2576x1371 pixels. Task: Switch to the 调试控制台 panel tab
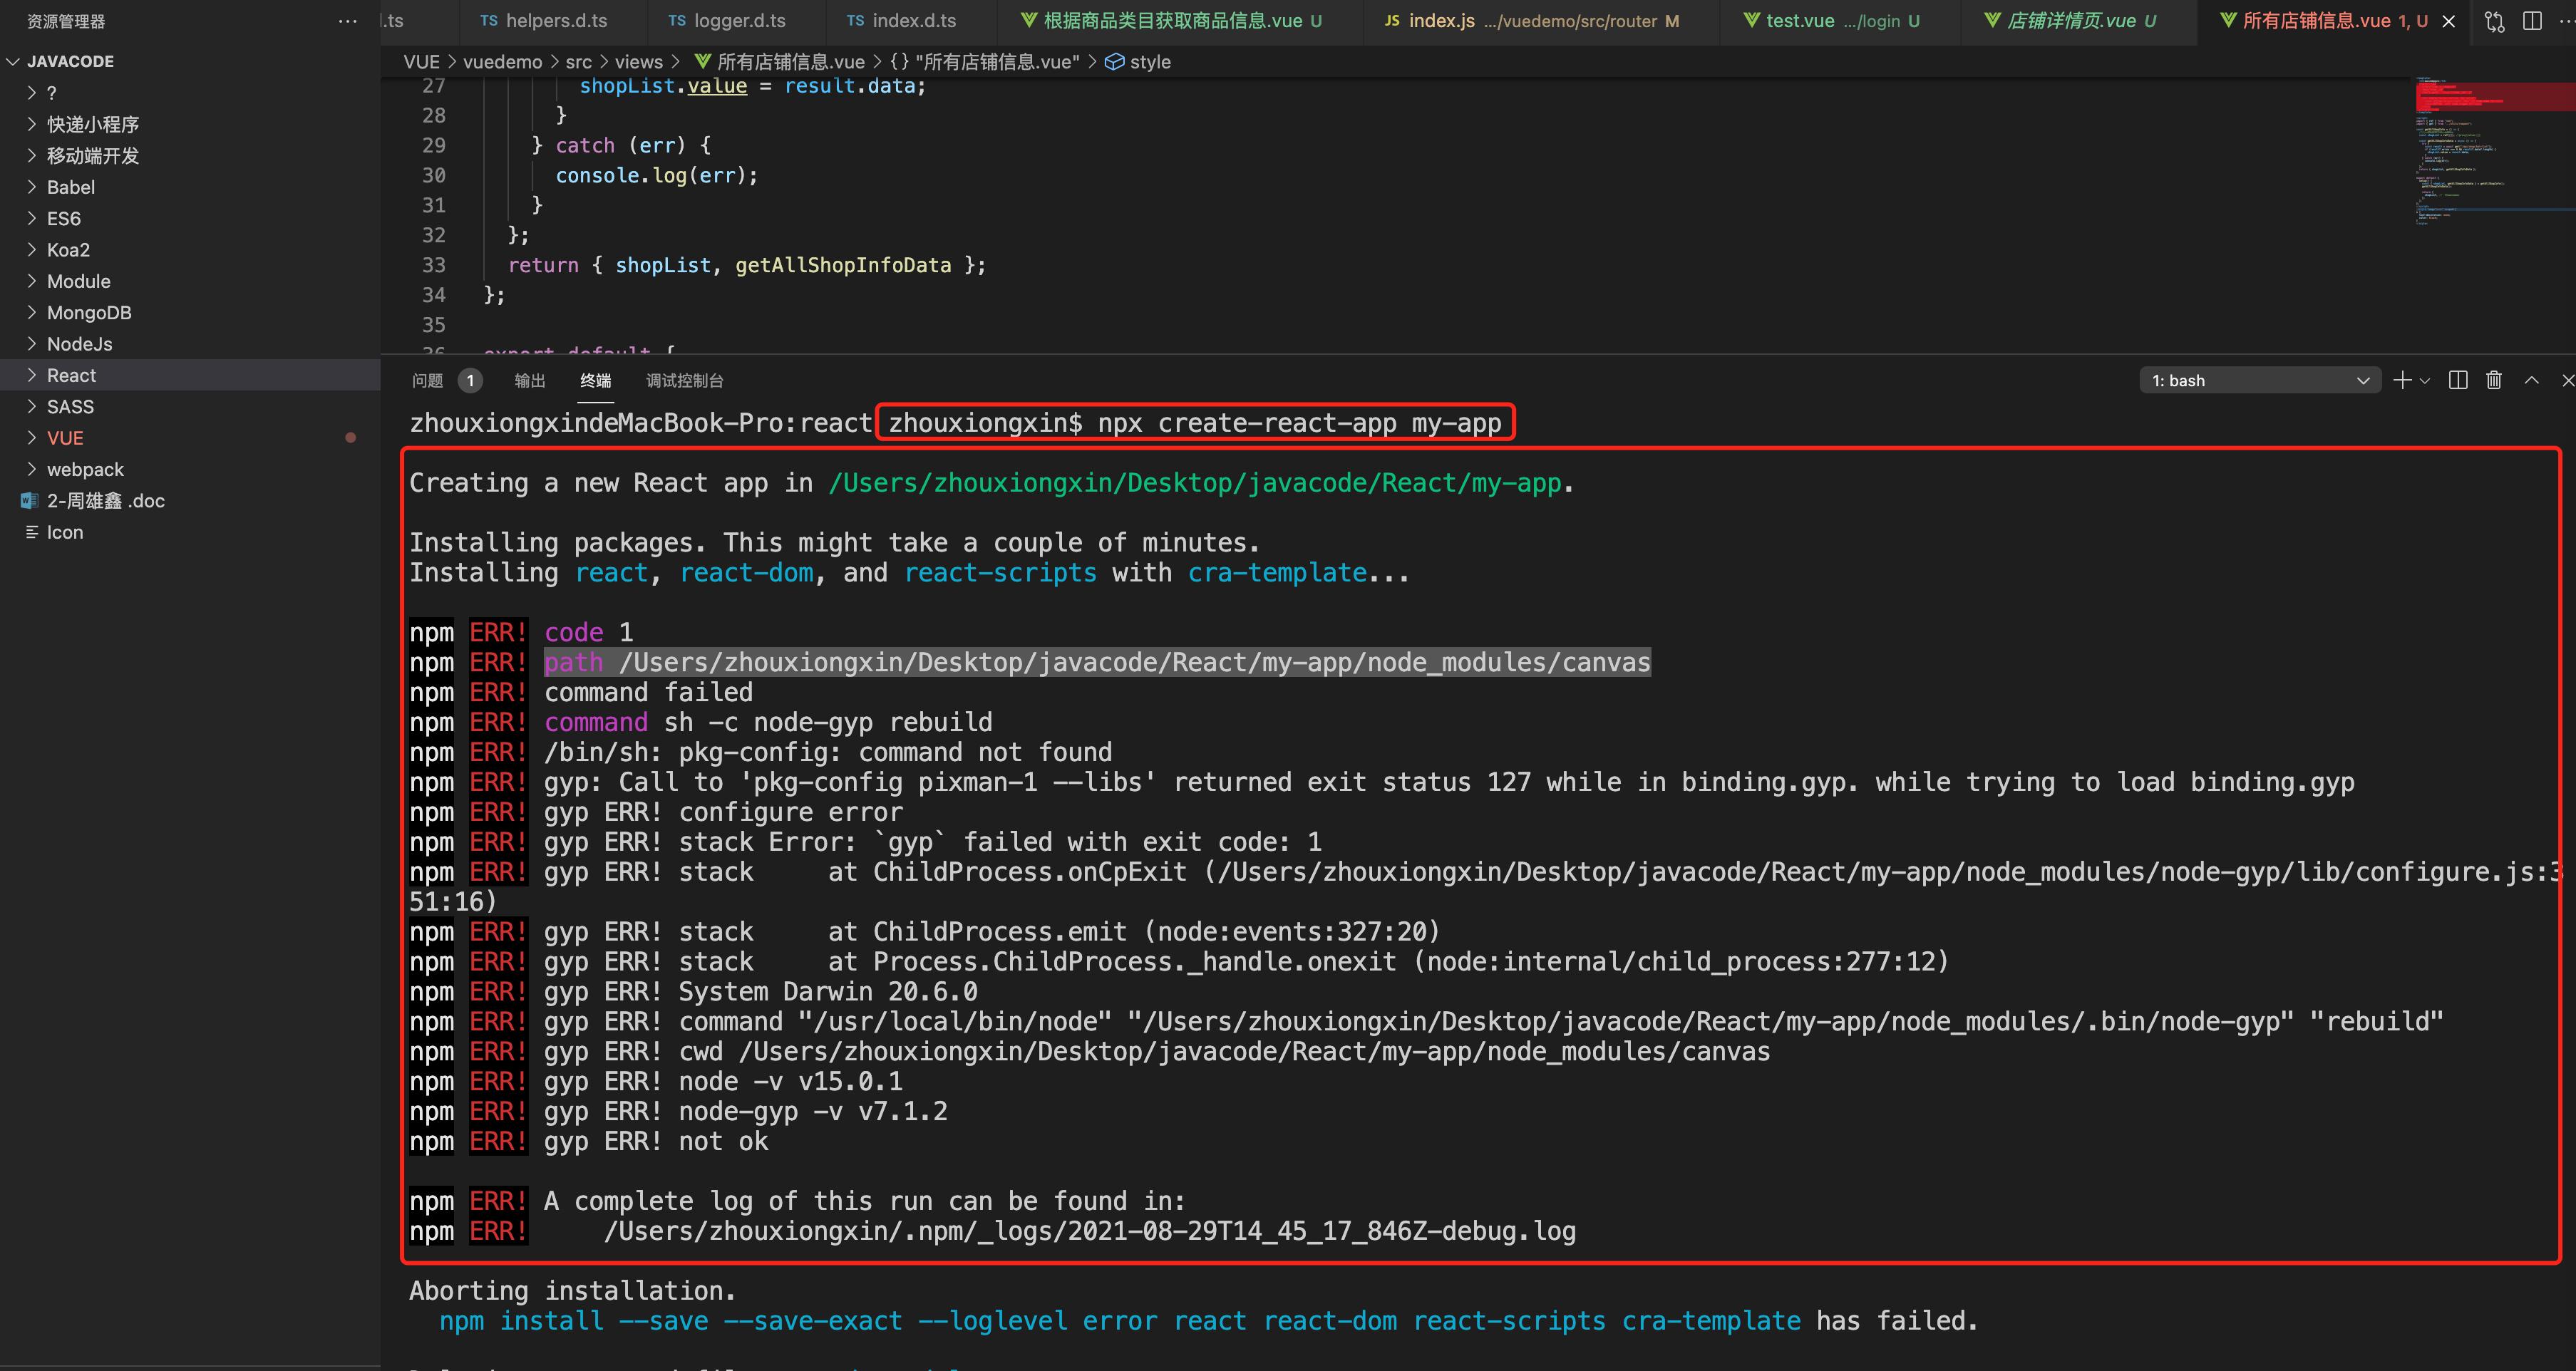[684, 380]
